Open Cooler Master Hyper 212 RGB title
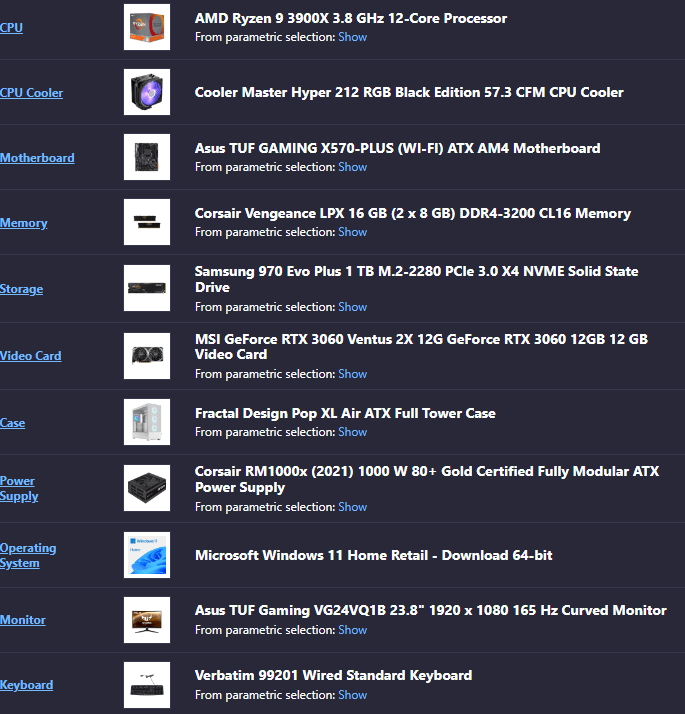685x714 pixels. pos(409,92)
